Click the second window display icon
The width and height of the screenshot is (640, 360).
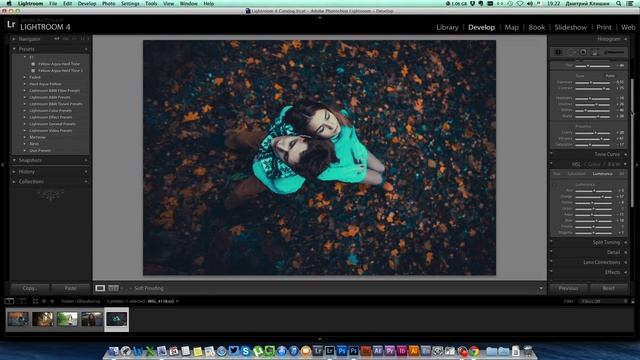(22, 301)
